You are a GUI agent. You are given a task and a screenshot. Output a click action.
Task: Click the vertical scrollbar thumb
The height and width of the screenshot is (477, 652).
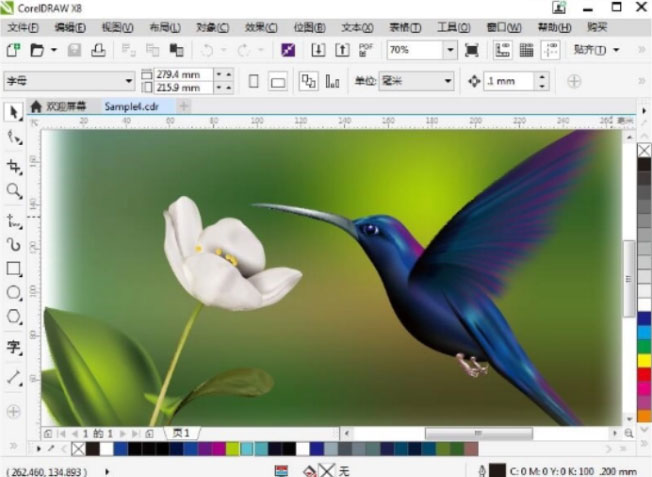coord(629,279)
